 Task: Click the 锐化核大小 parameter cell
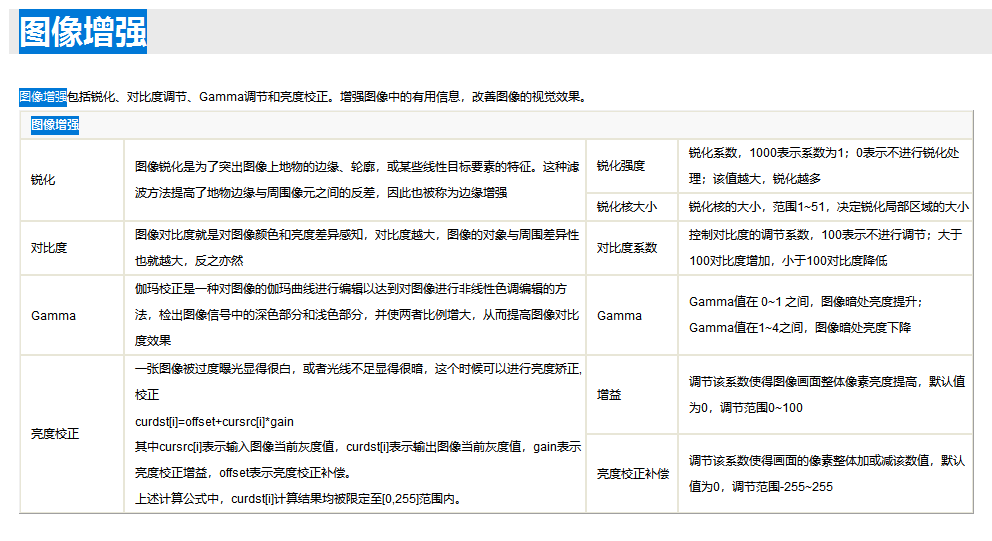tap(627, 207)
